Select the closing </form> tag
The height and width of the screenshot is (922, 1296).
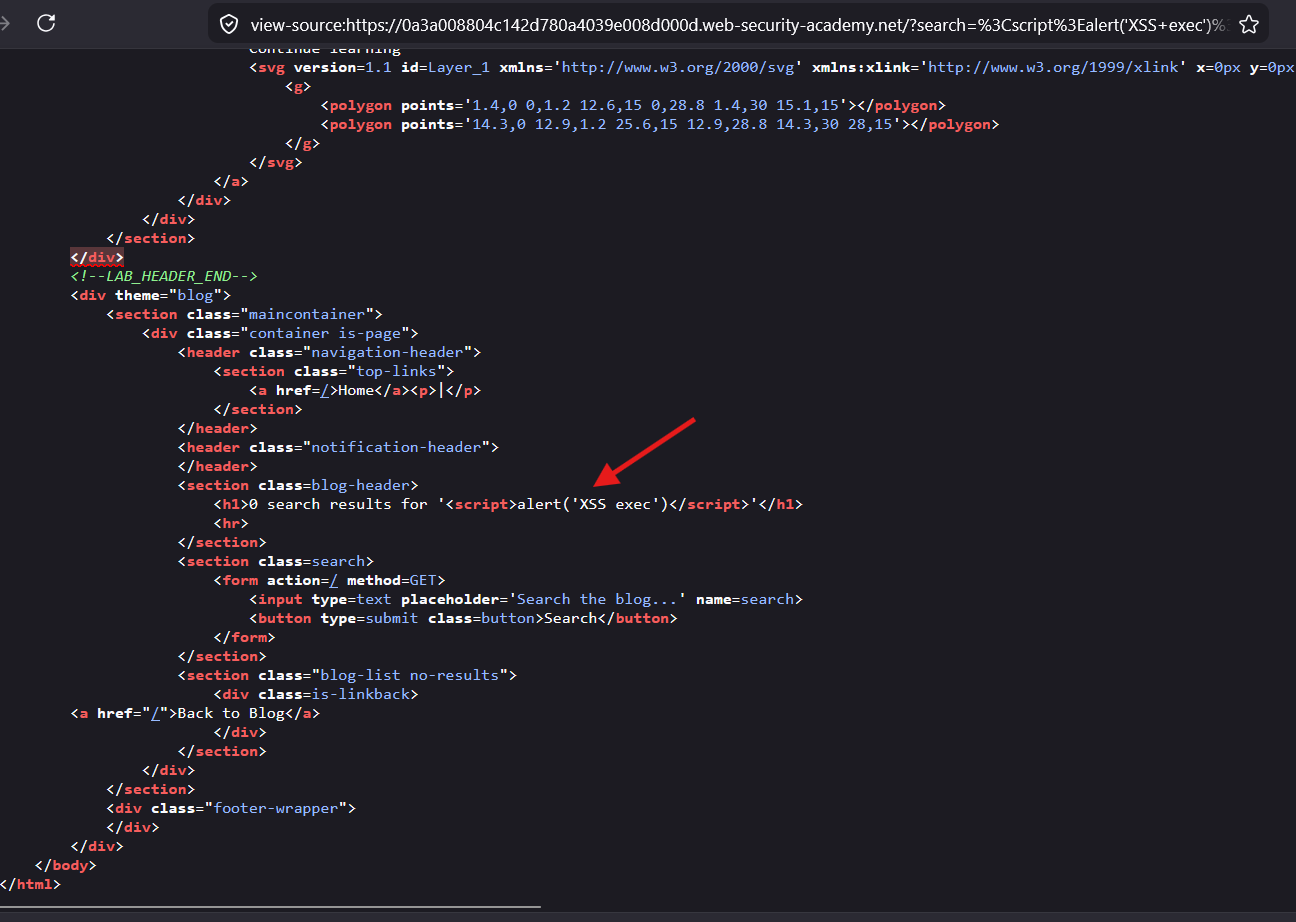pos(244,637)
